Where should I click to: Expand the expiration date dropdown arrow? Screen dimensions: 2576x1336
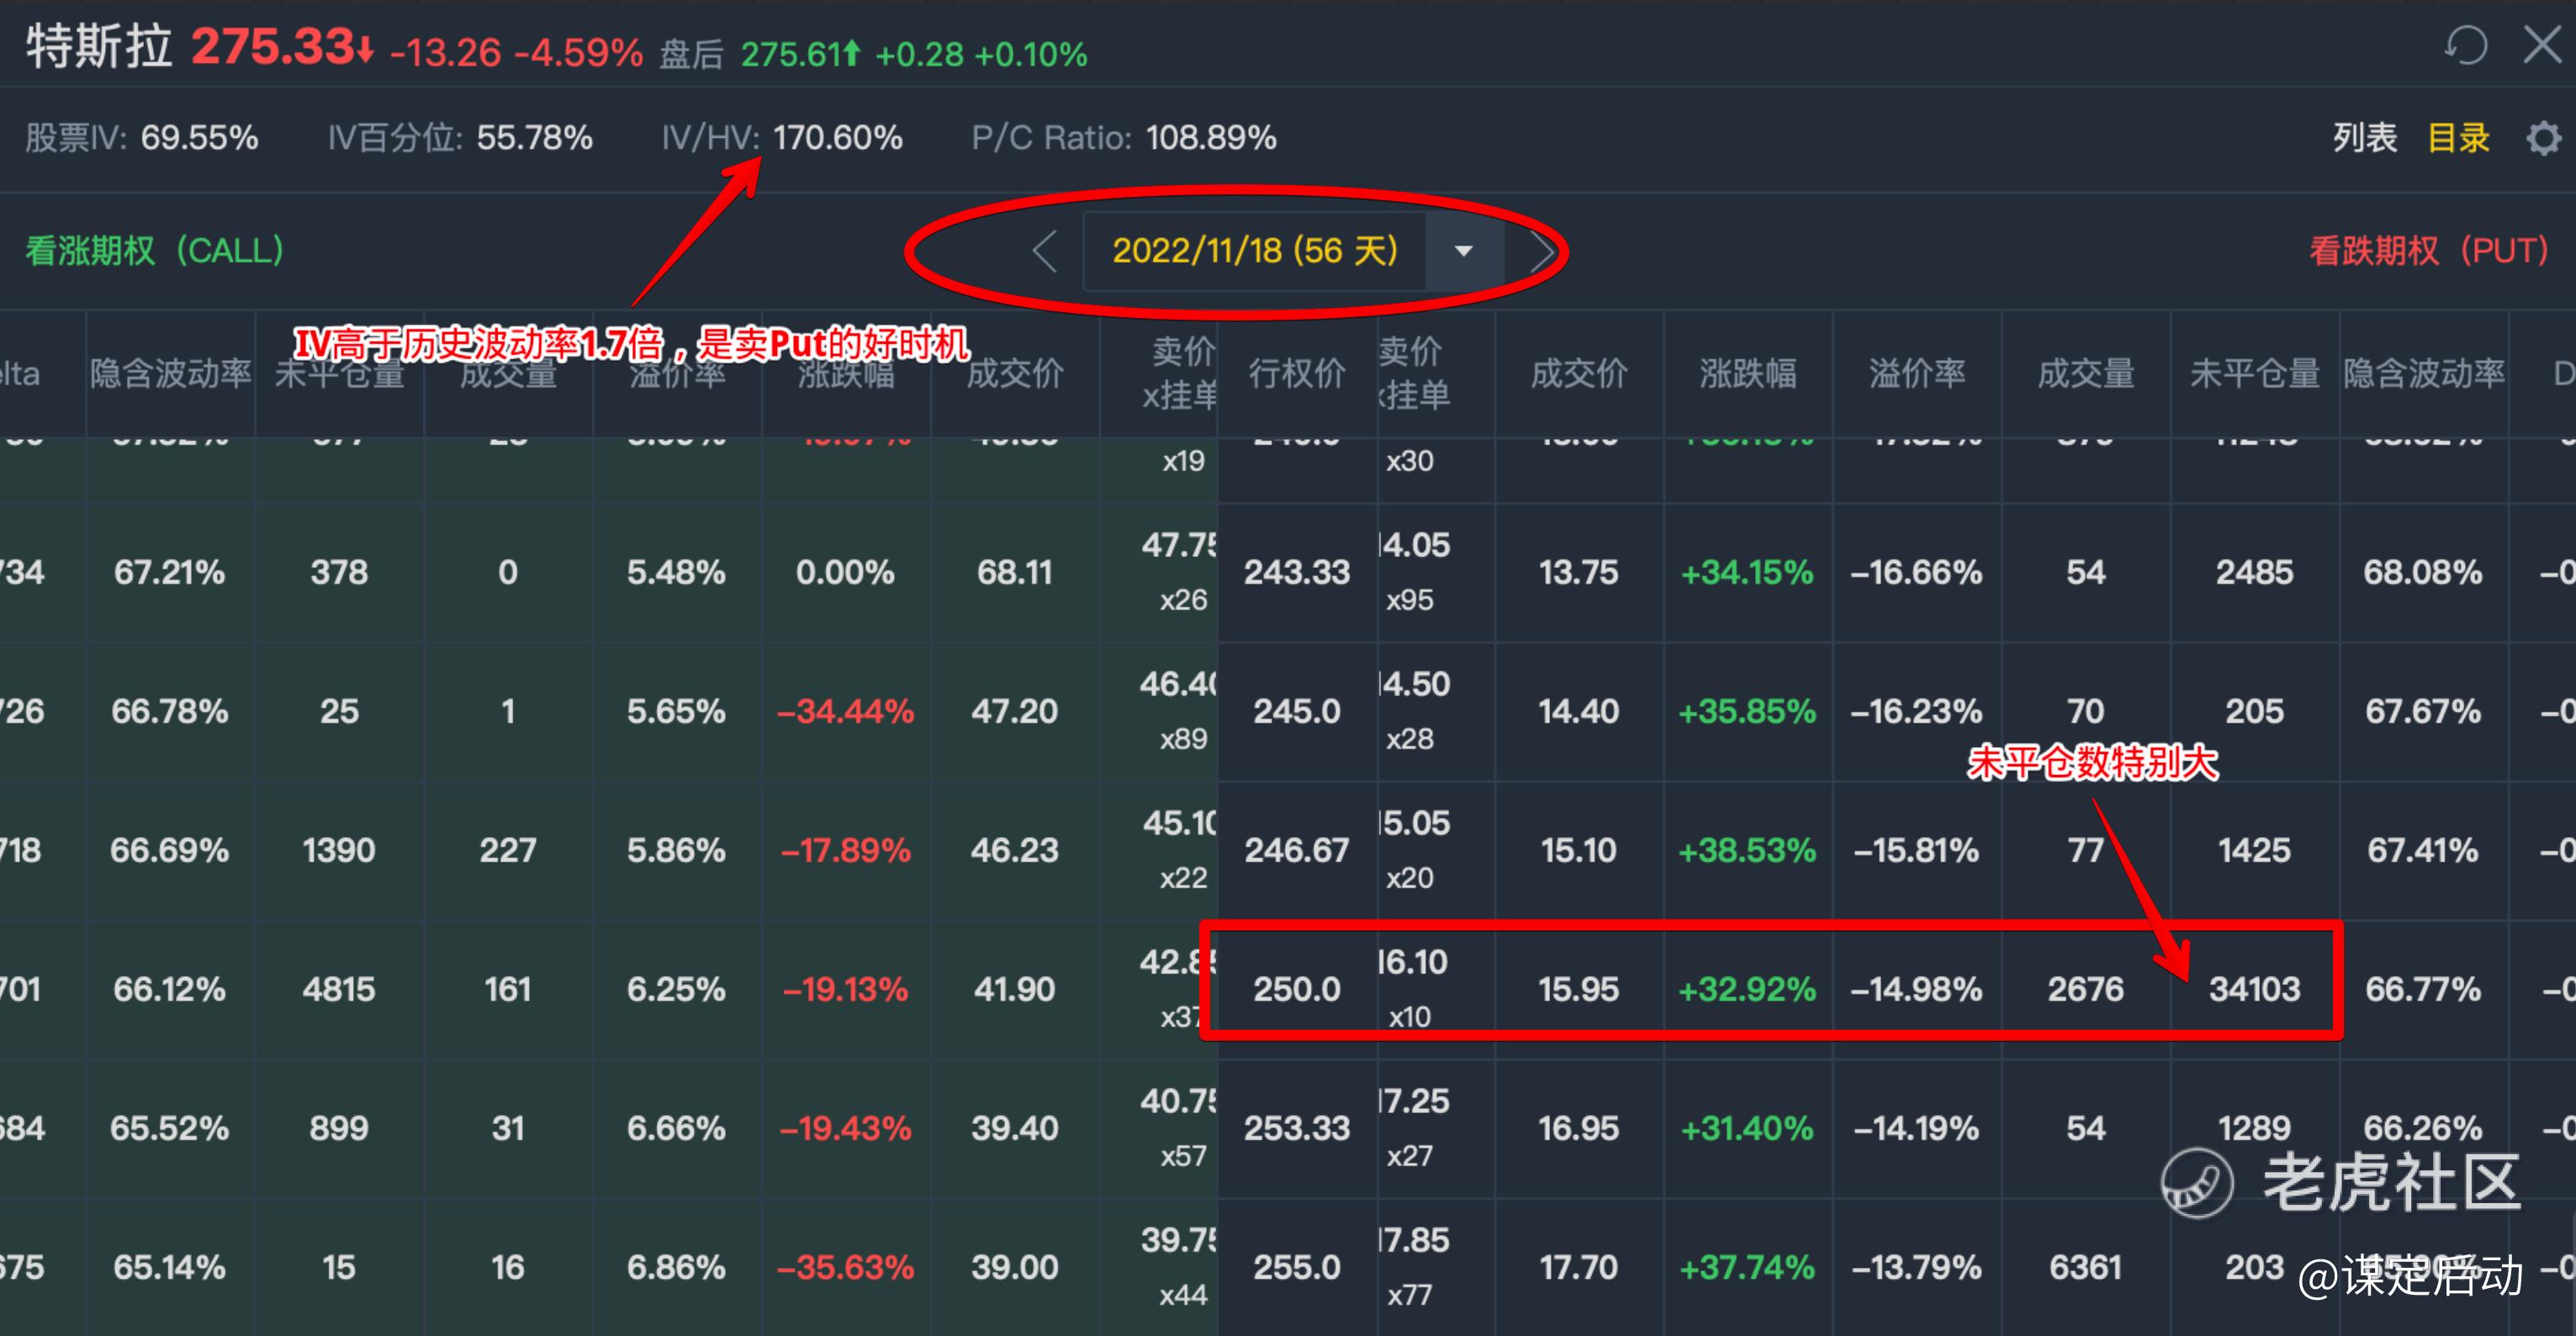pyautogui.click(x=1463, y=251)
